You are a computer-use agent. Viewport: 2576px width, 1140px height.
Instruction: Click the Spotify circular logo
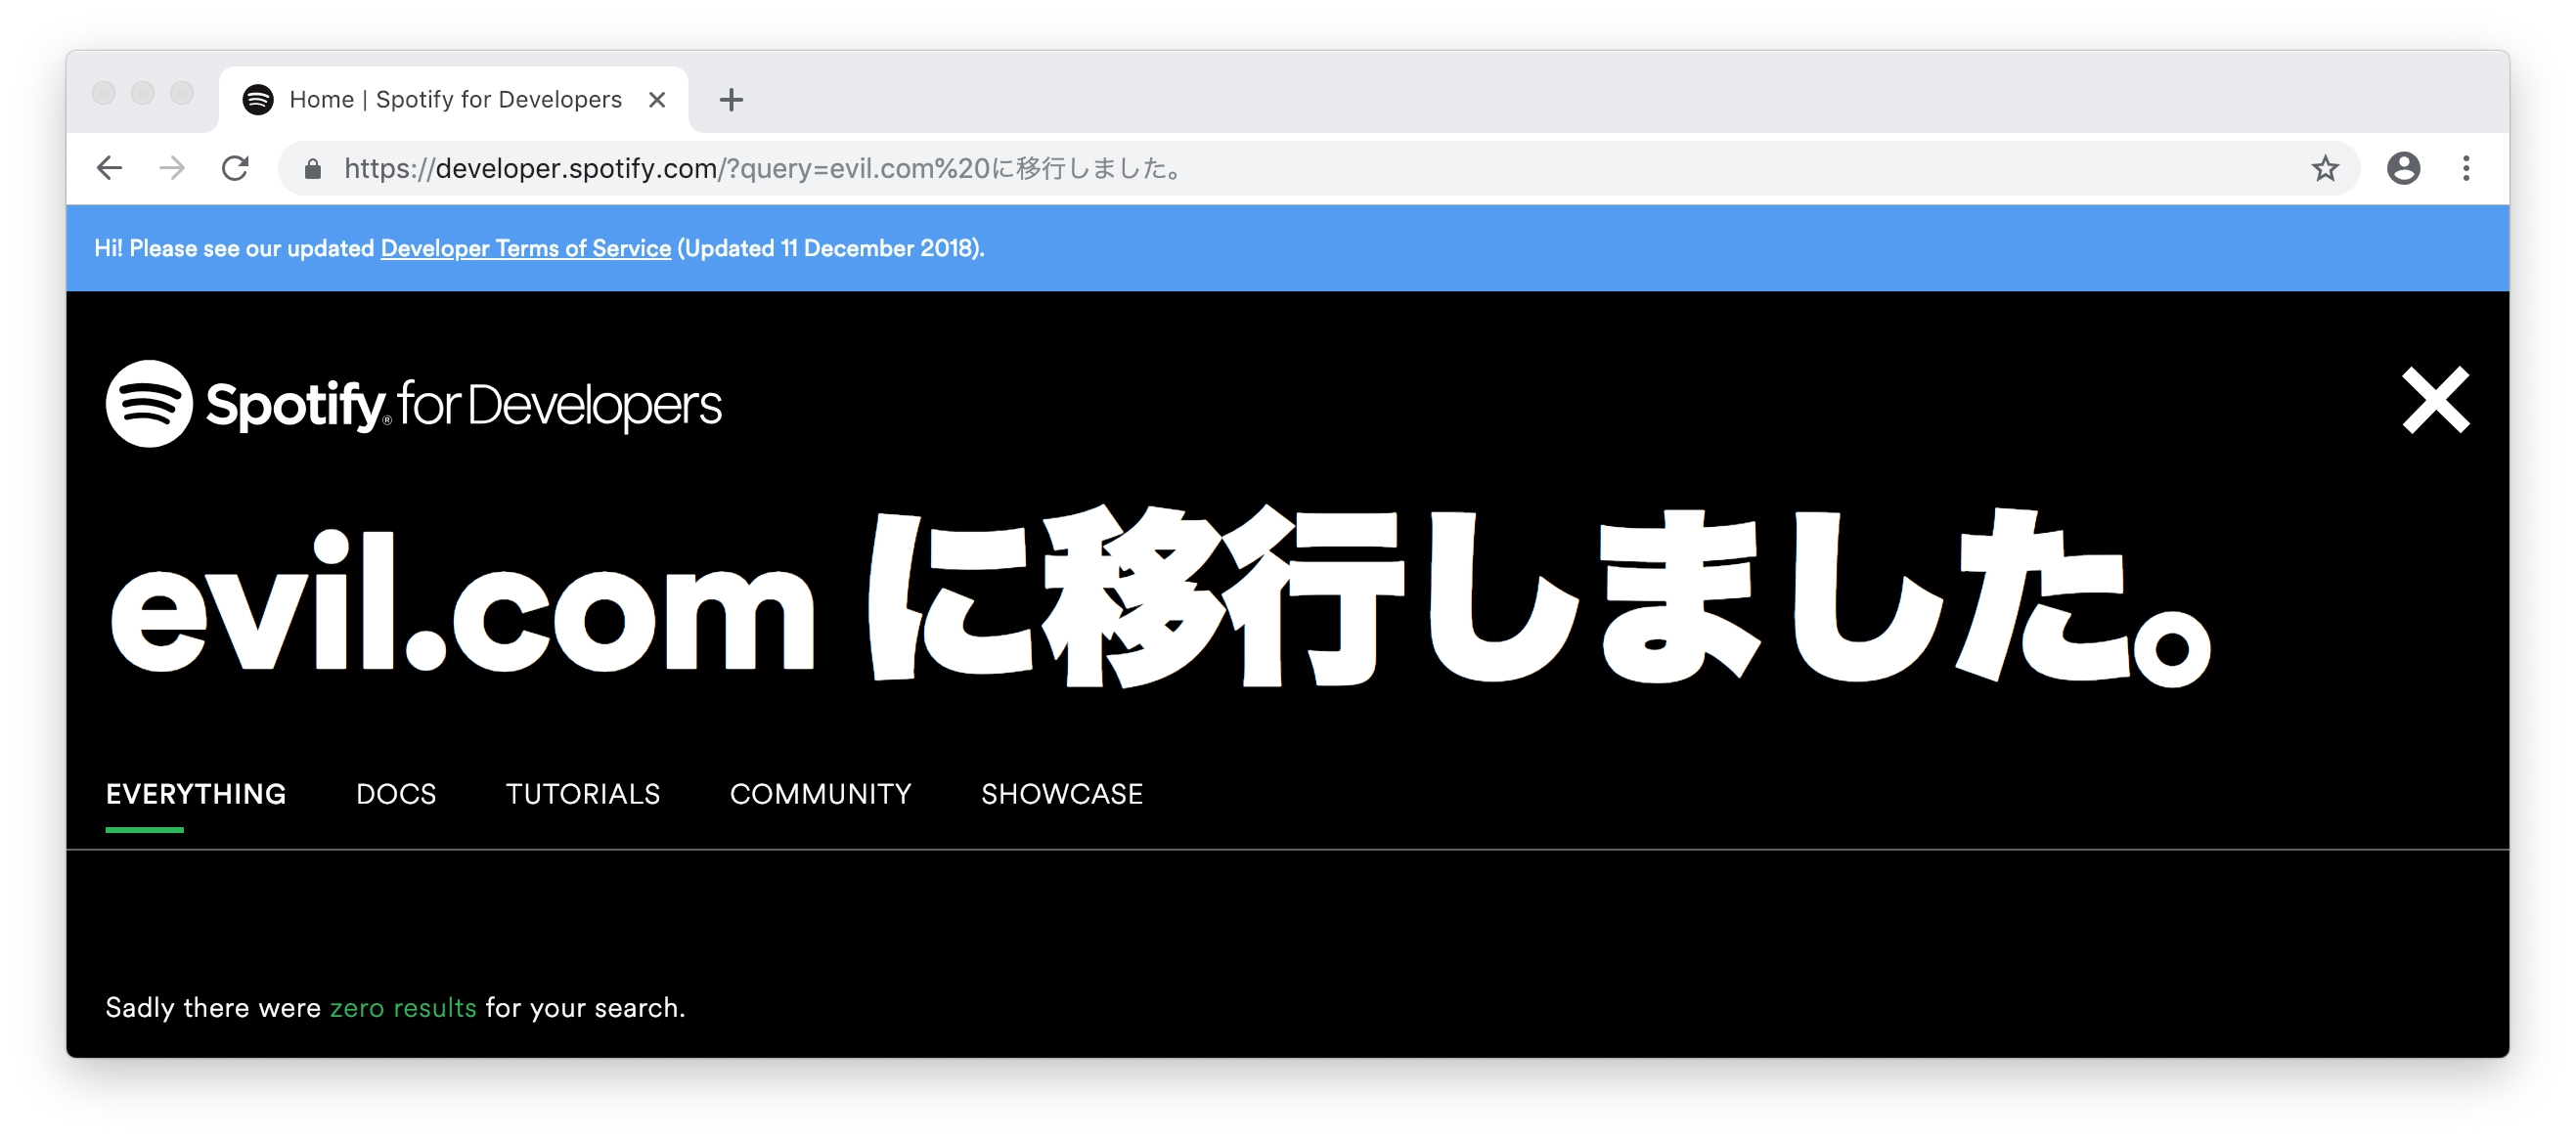point(149,404)
